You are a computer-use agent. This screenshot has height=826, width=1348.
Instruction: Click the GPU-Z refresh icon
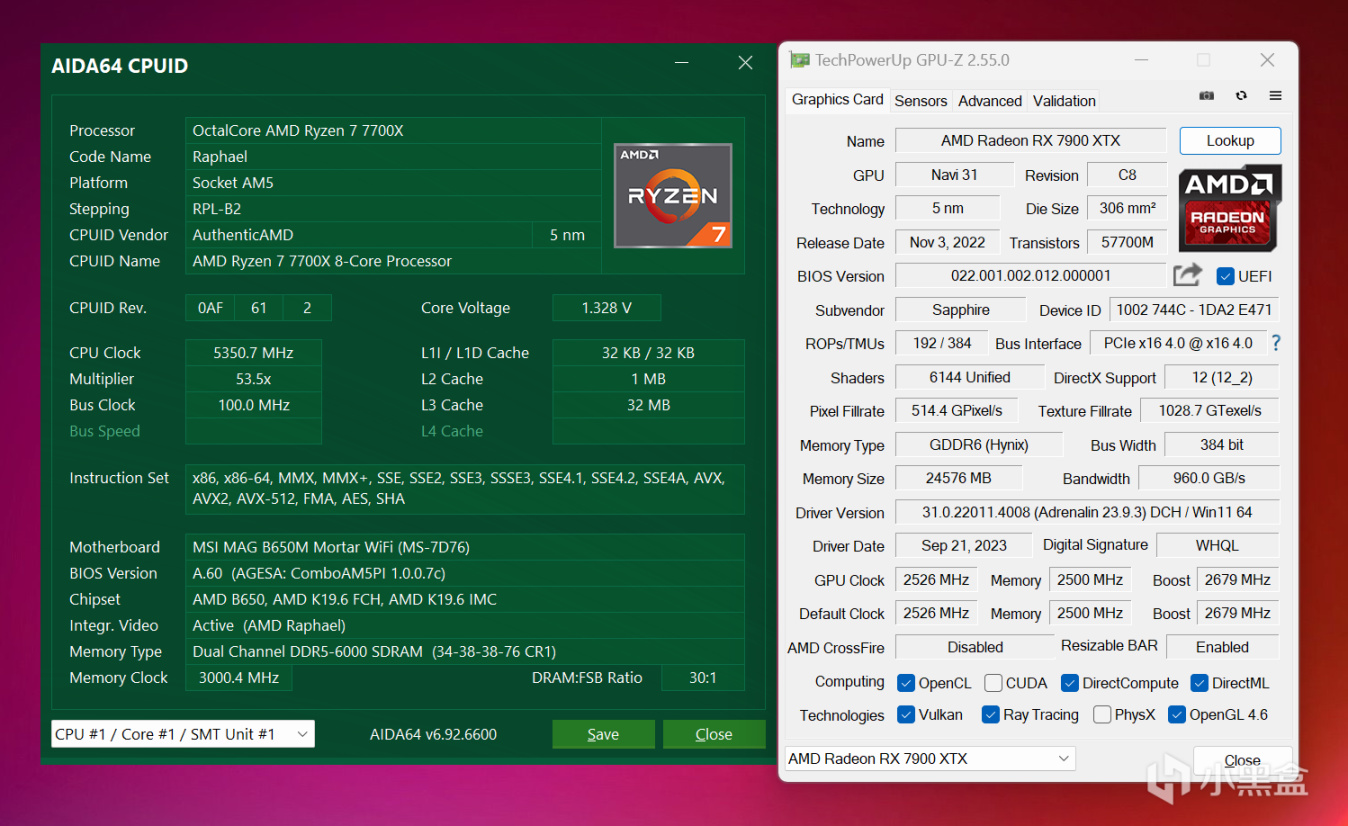(x=1241, y=96)
